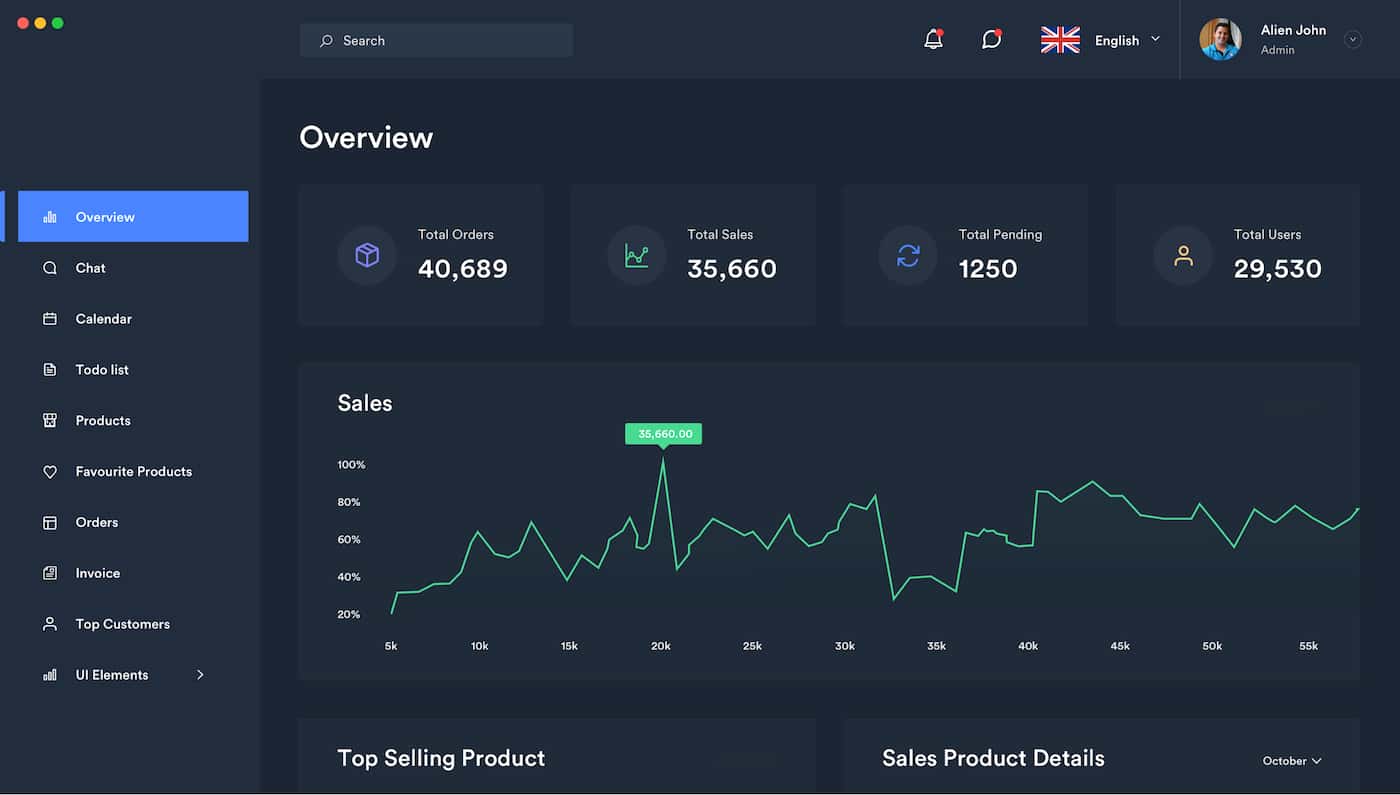Click inside the Search field
The height and width of the screenshot is (795, 1400).
437,41
